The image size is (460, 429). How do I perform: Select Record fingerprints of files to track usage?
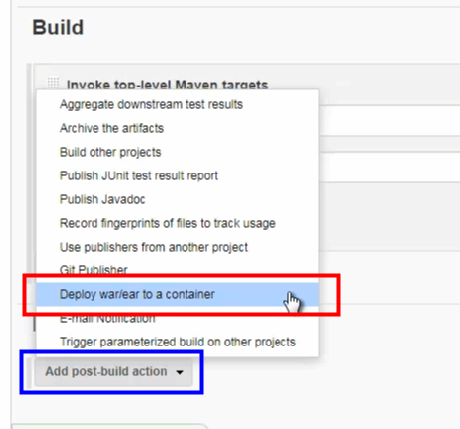(168, 223)
